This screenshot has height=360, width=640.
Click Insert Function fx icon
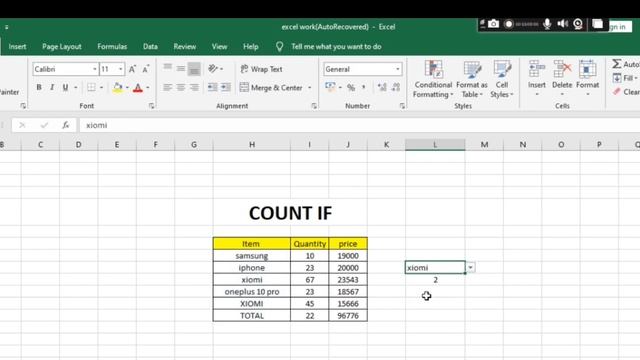click(x=65, y=125)
